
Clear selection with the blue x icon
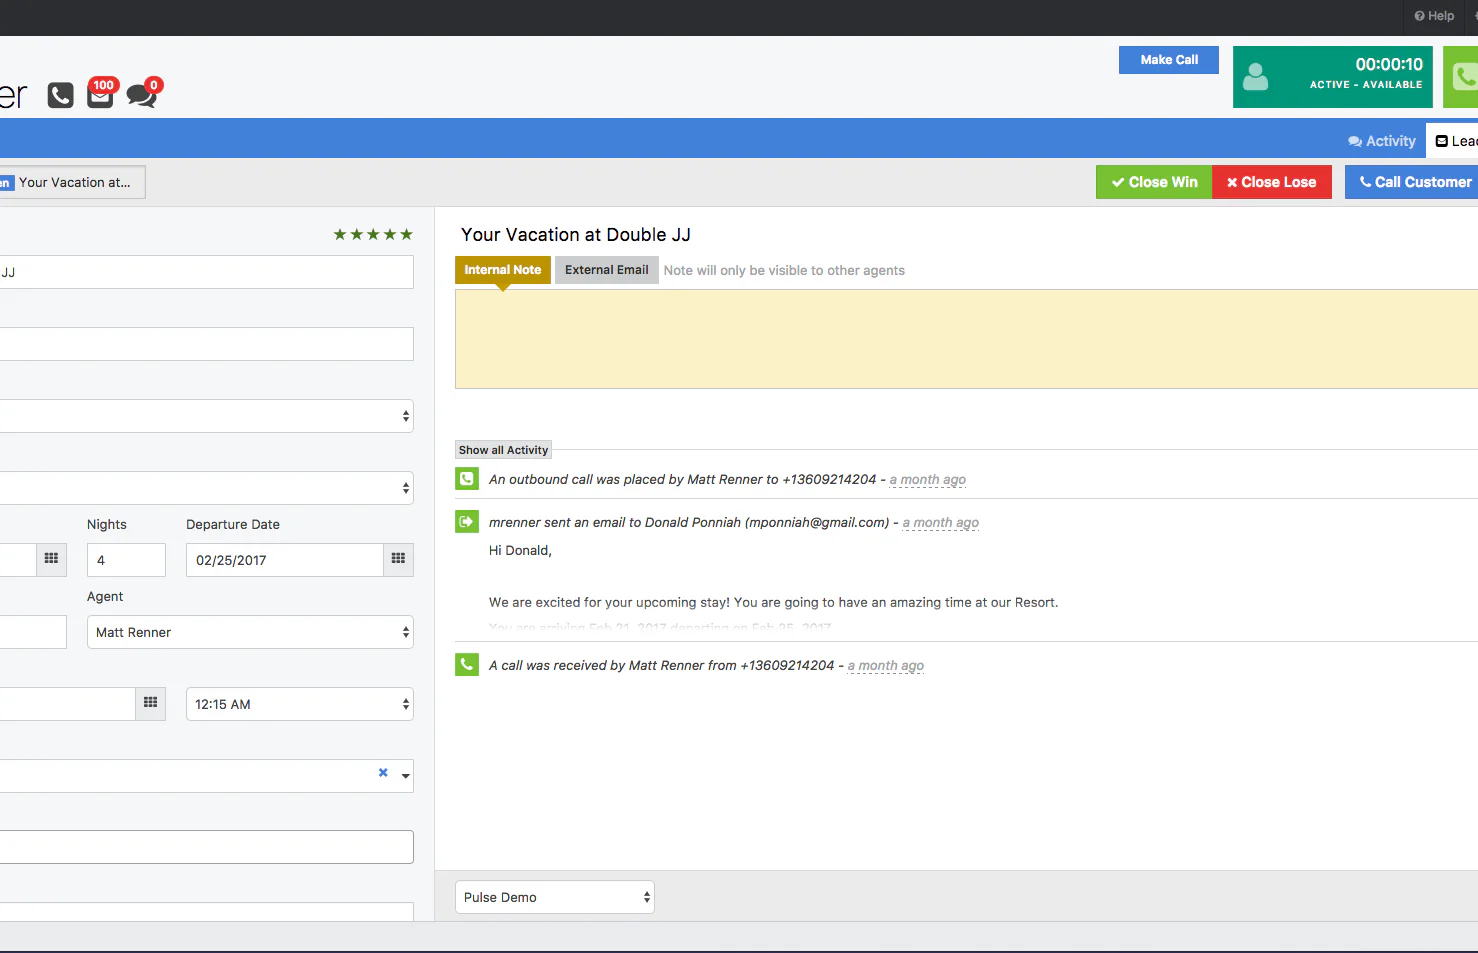coord(383,773)
